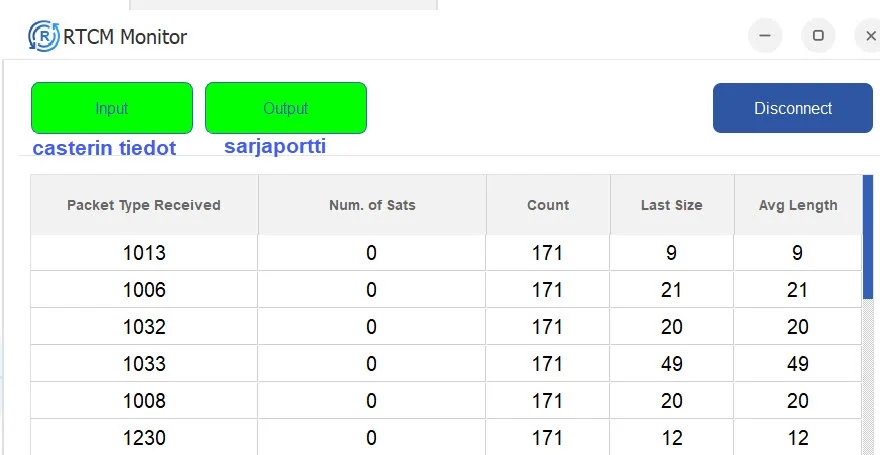Click Num. of Sats cell in row 1008
The image size is (880, 455).
pos(372,401)
